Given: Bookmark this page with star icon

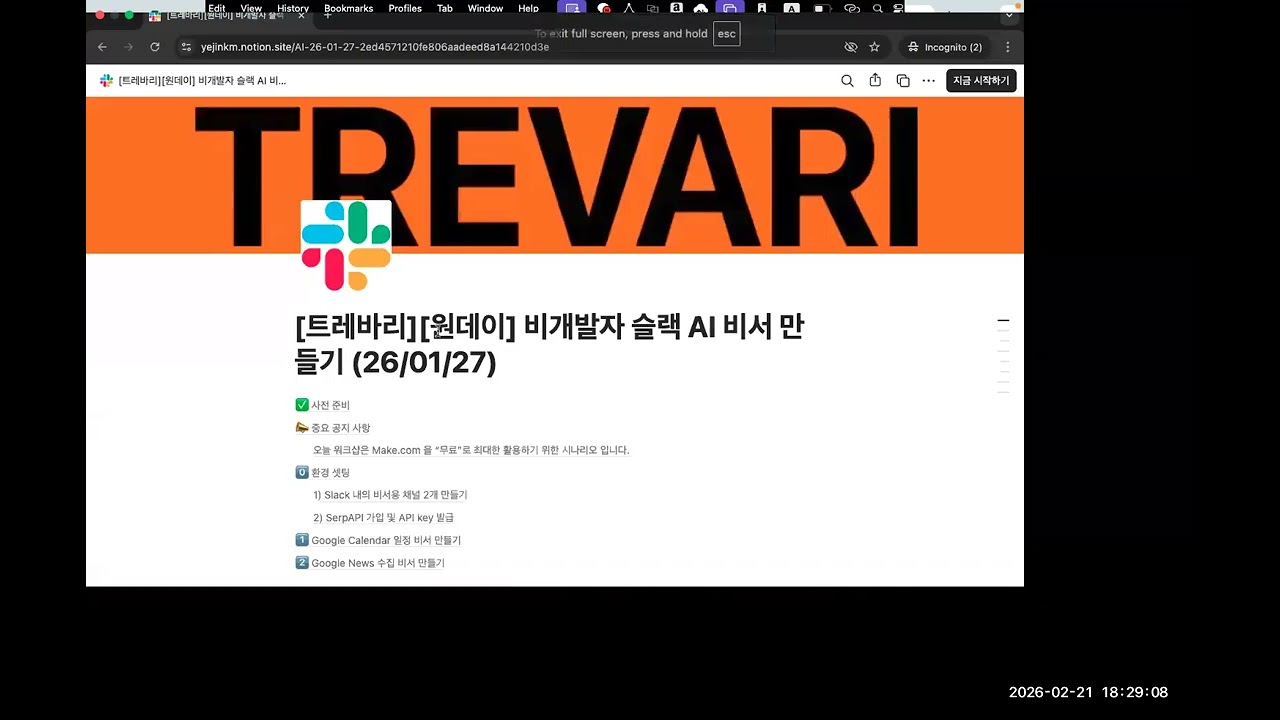Looking at the screenshot, I should (x=875, y=47).
